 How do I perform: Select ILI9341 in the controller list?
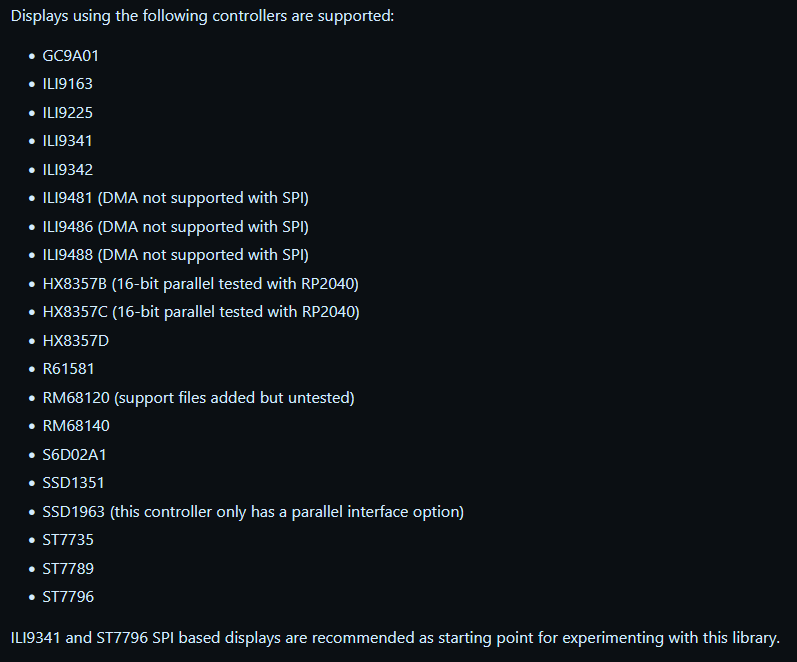[68, 141]
